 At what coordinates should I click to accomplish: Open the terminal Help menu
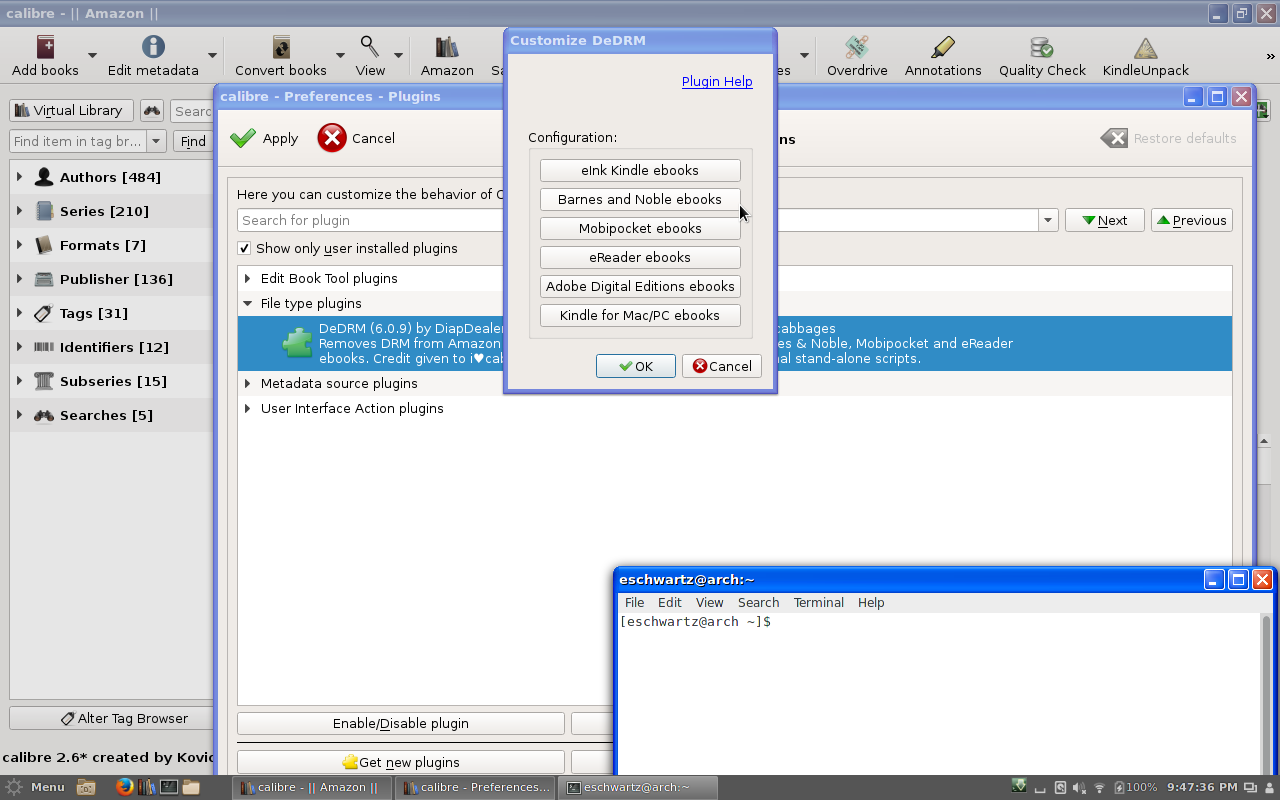871,602
